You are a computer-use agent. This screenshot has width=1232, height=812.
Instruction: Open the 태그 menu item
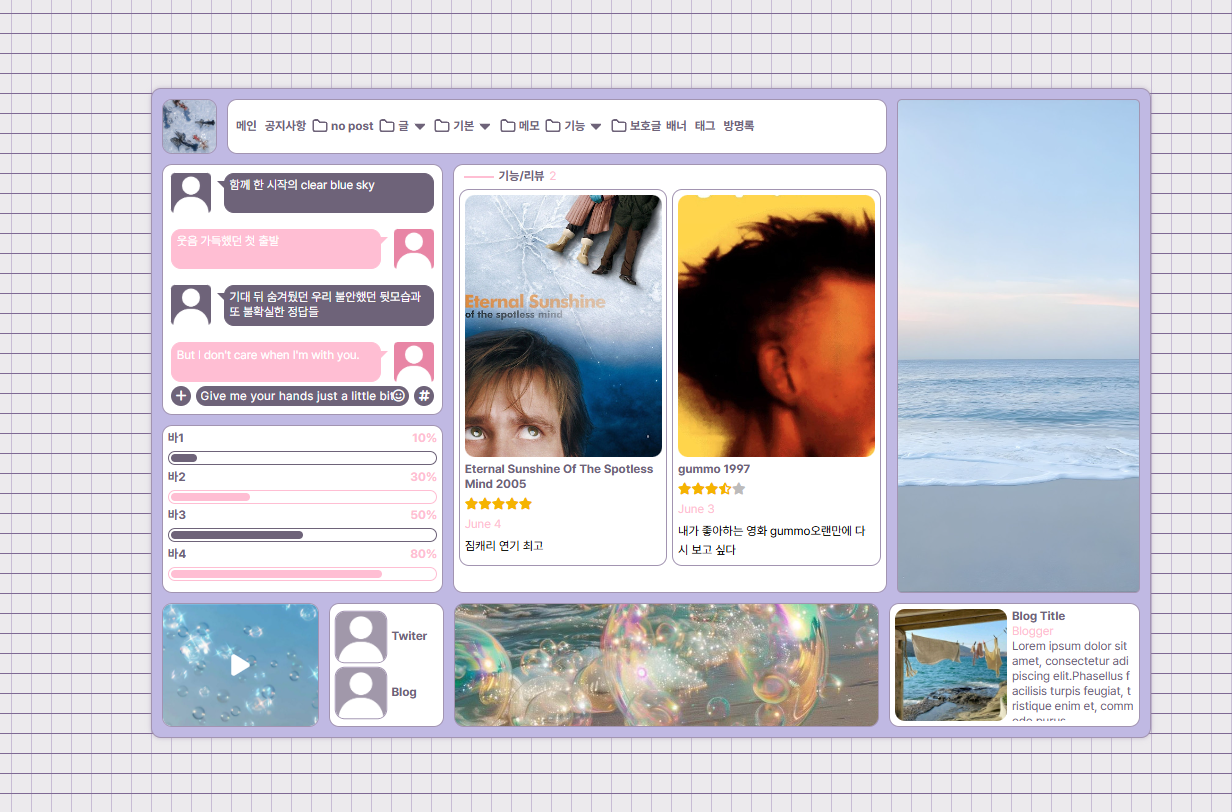click(x=705, y=126)
